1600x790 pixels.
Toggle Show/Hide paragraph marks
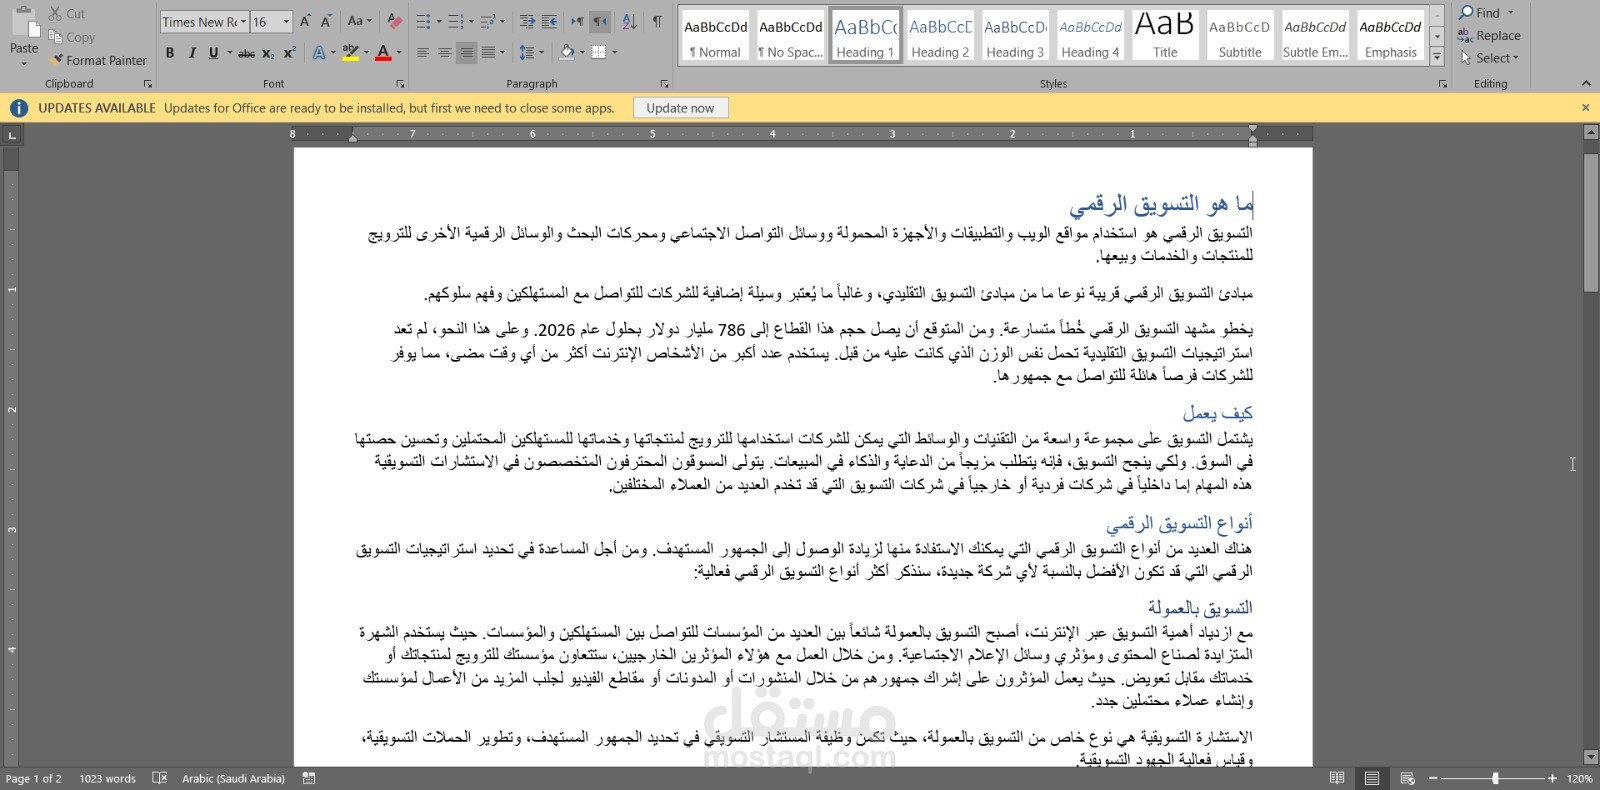pos(657,21)
